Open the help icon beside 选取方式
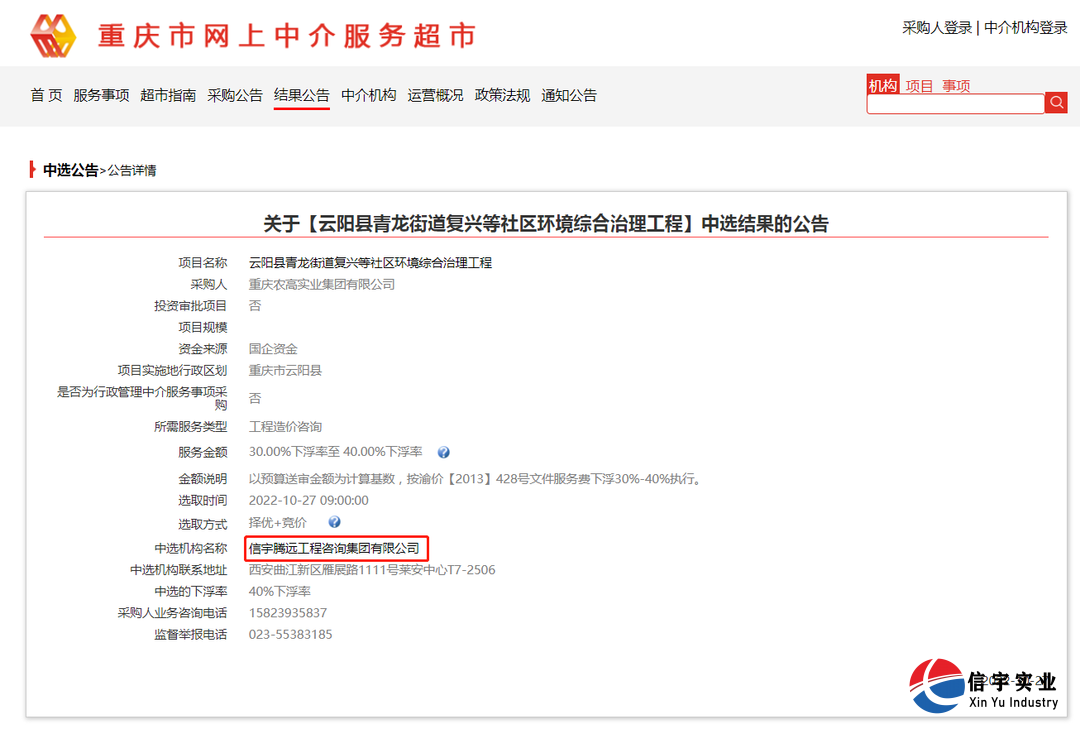Screen dimensions: 1080x729 click(334, 521)
